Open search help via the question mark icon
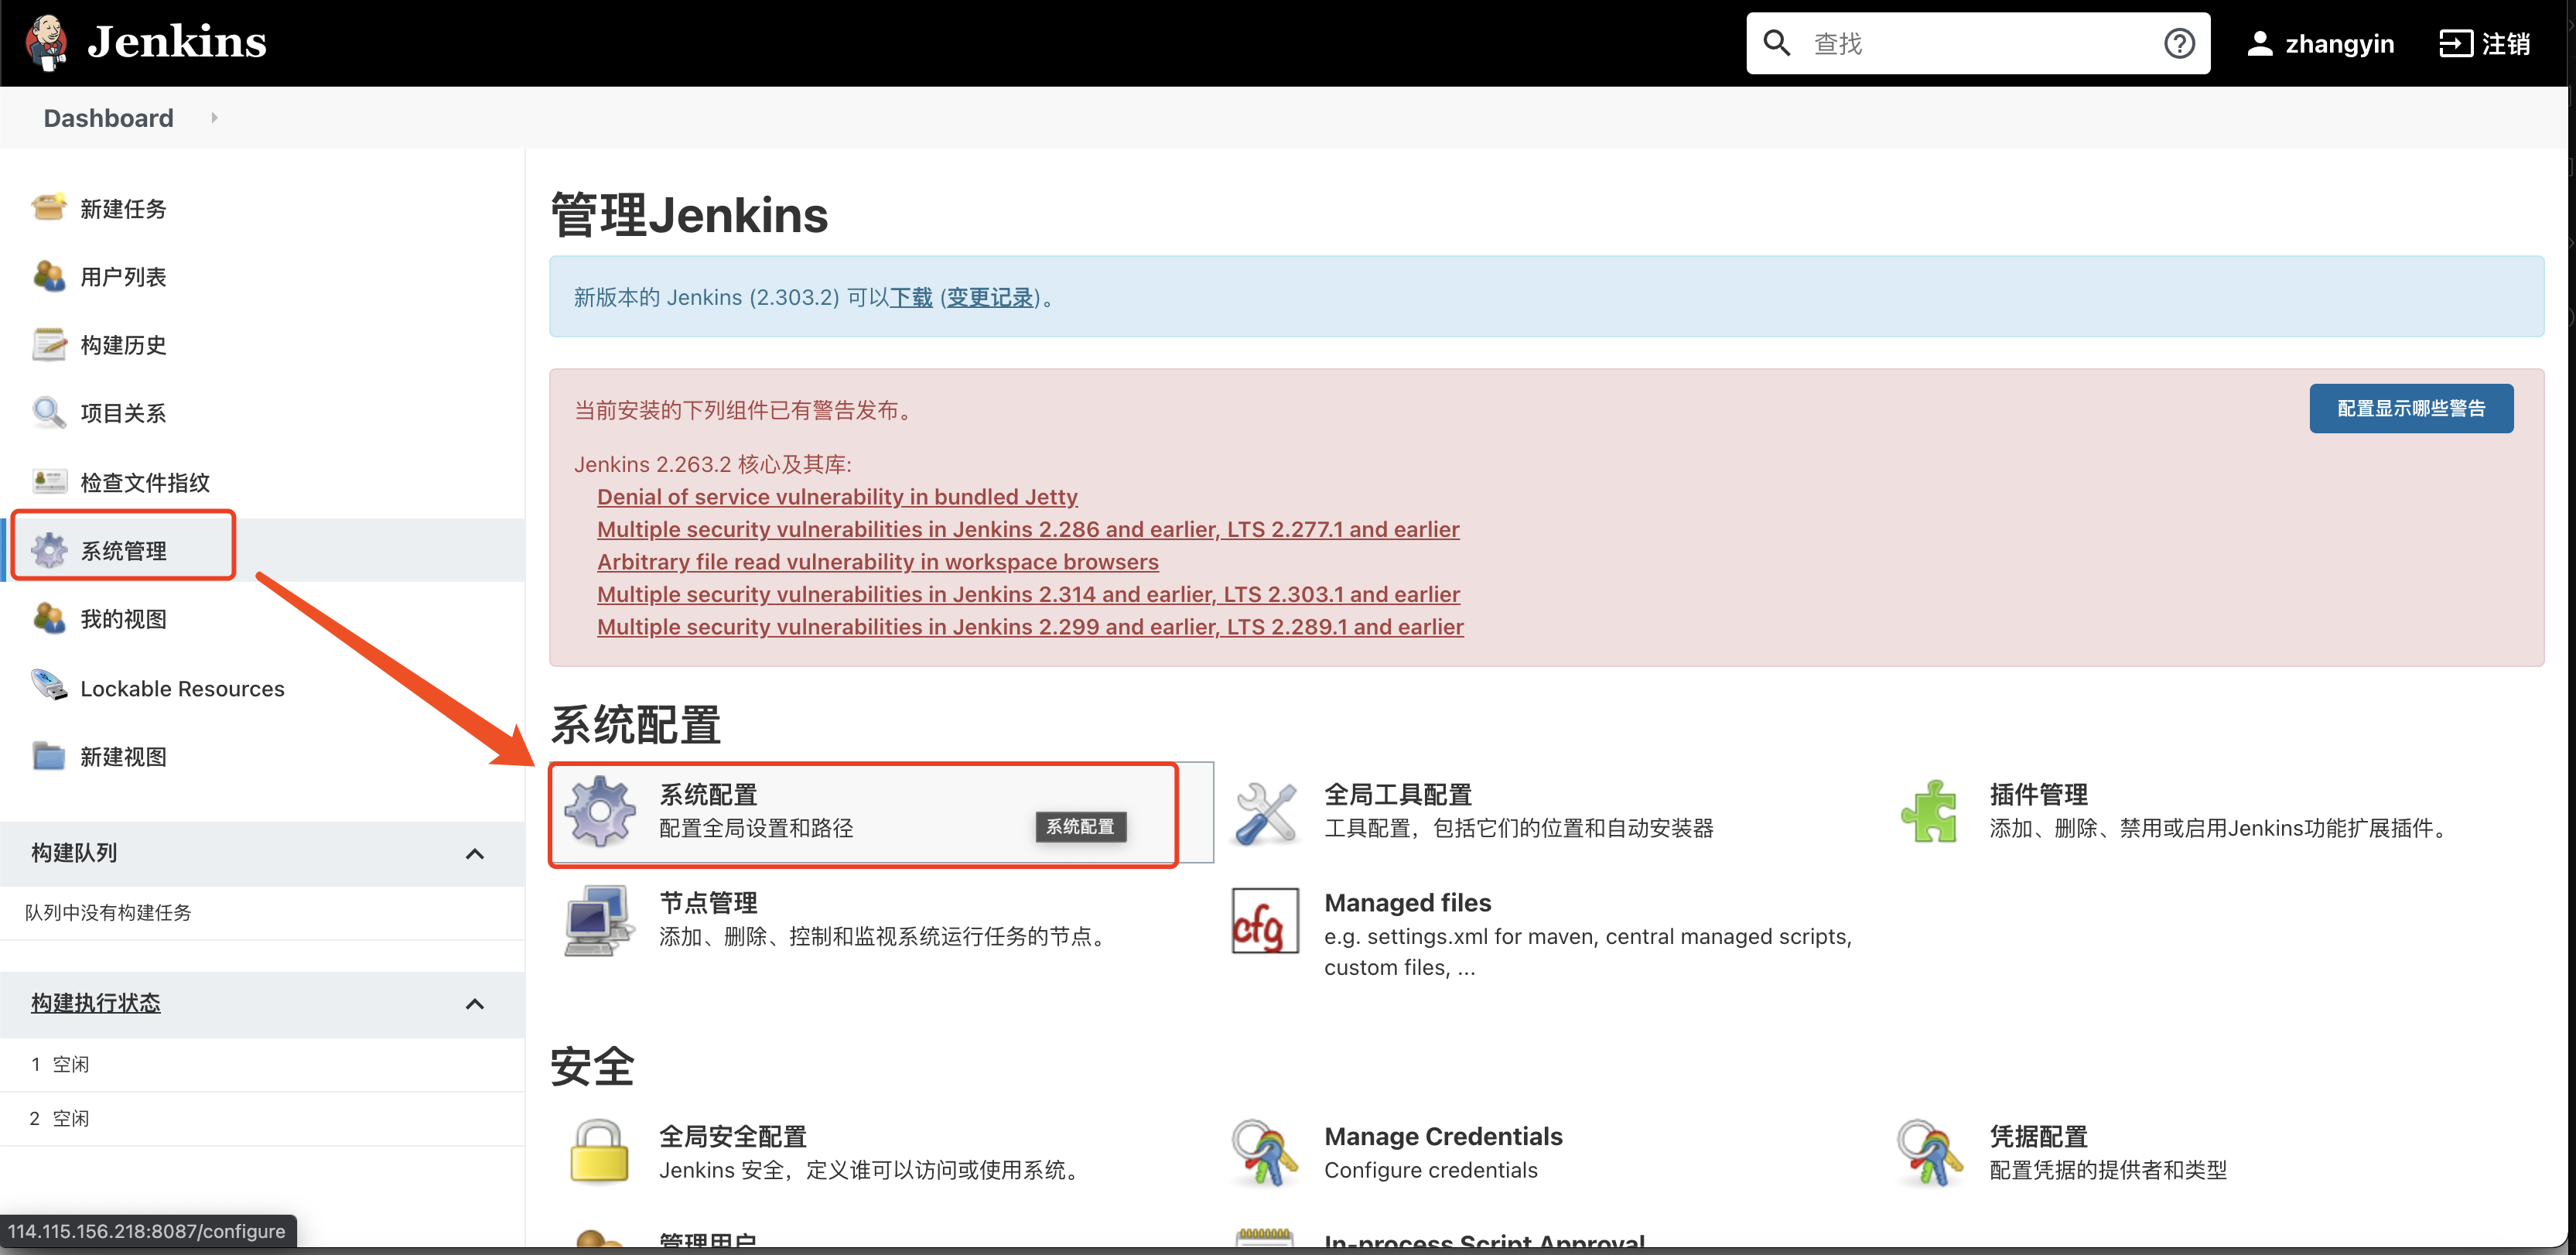This screenshot has height=1255, width=2576. click(x=2179, y=43)
